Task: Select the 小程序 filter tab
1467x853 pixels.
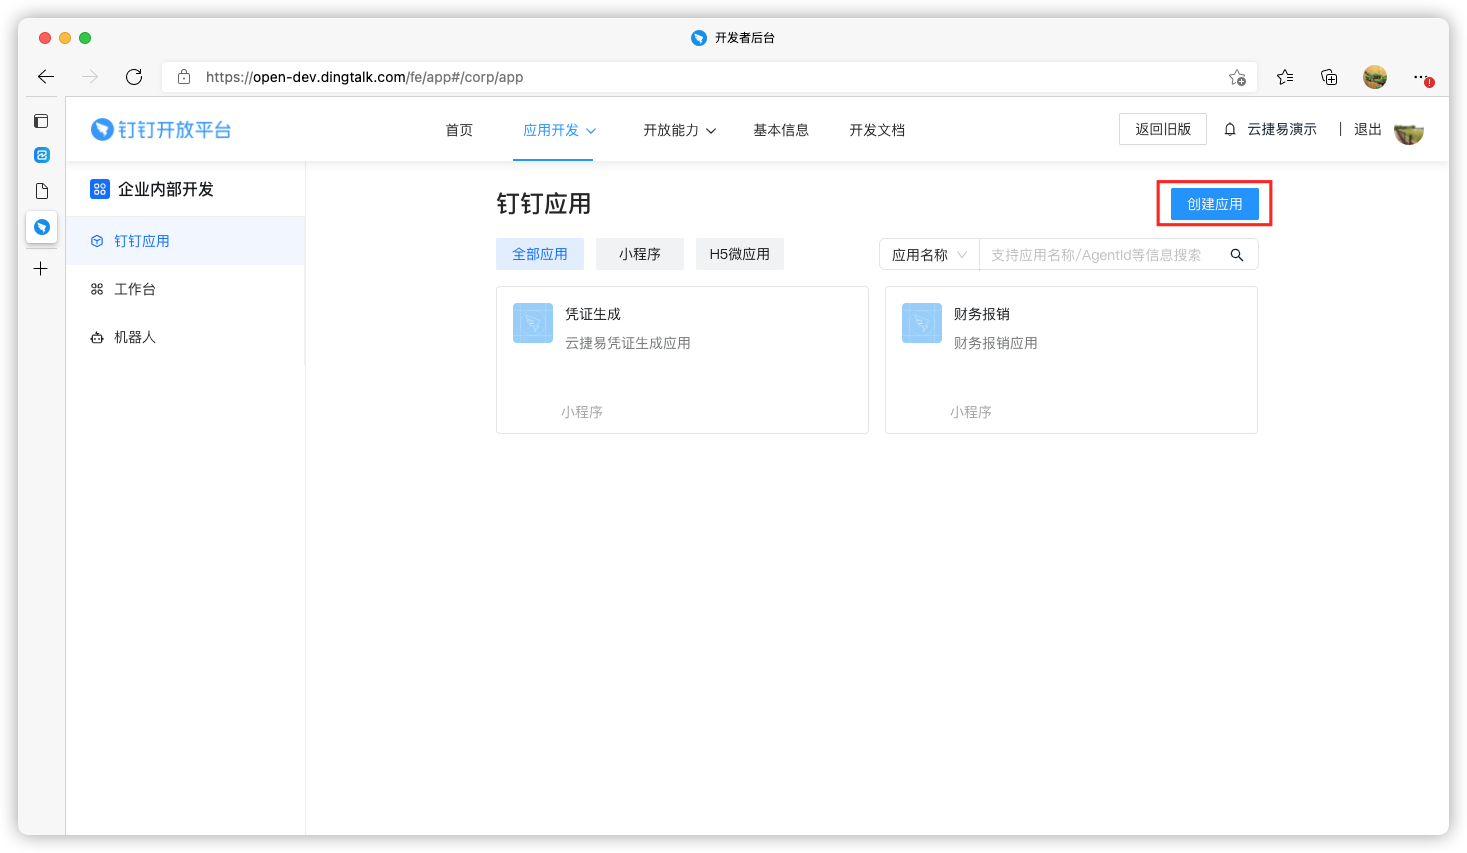Action: pos(640,254)
